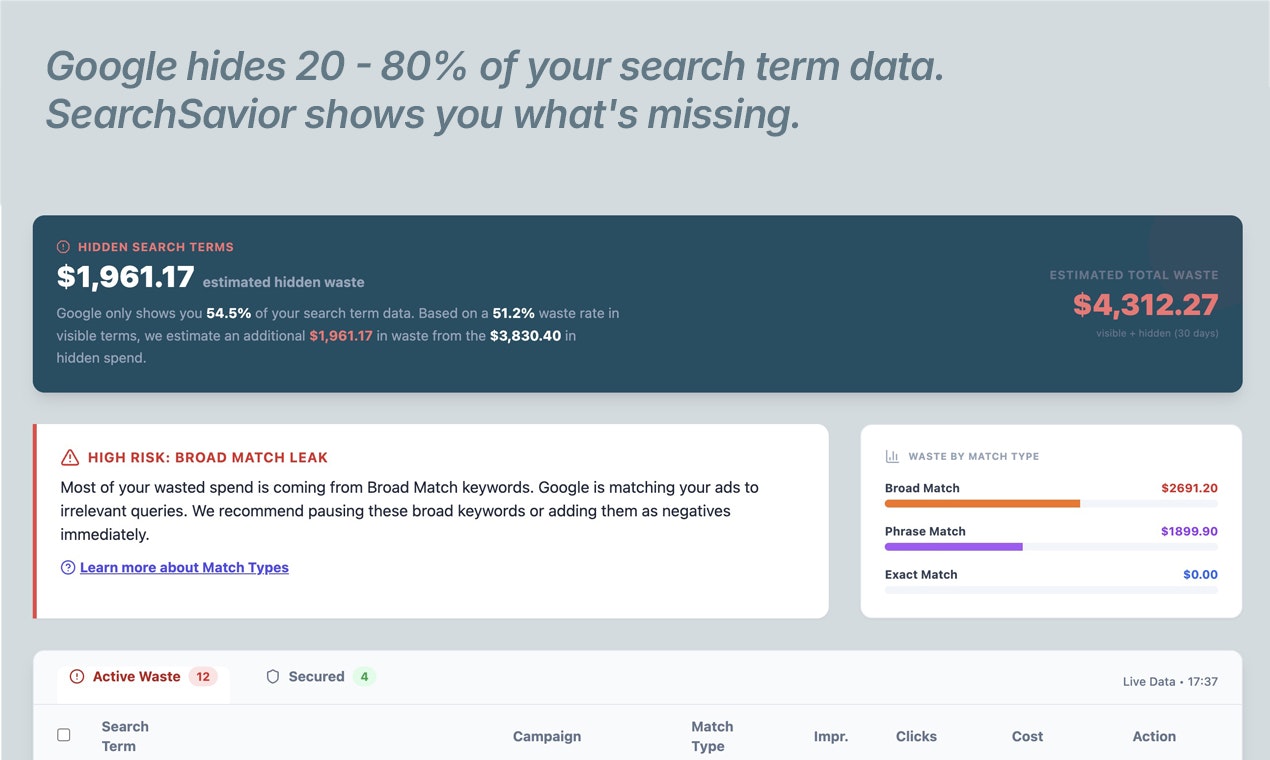Image resolution: width=1270 pixels, height=760 pixels.
Task: Click the orange Broad Match progress bar
Action: pyautogui.click(x=980, y=503)
